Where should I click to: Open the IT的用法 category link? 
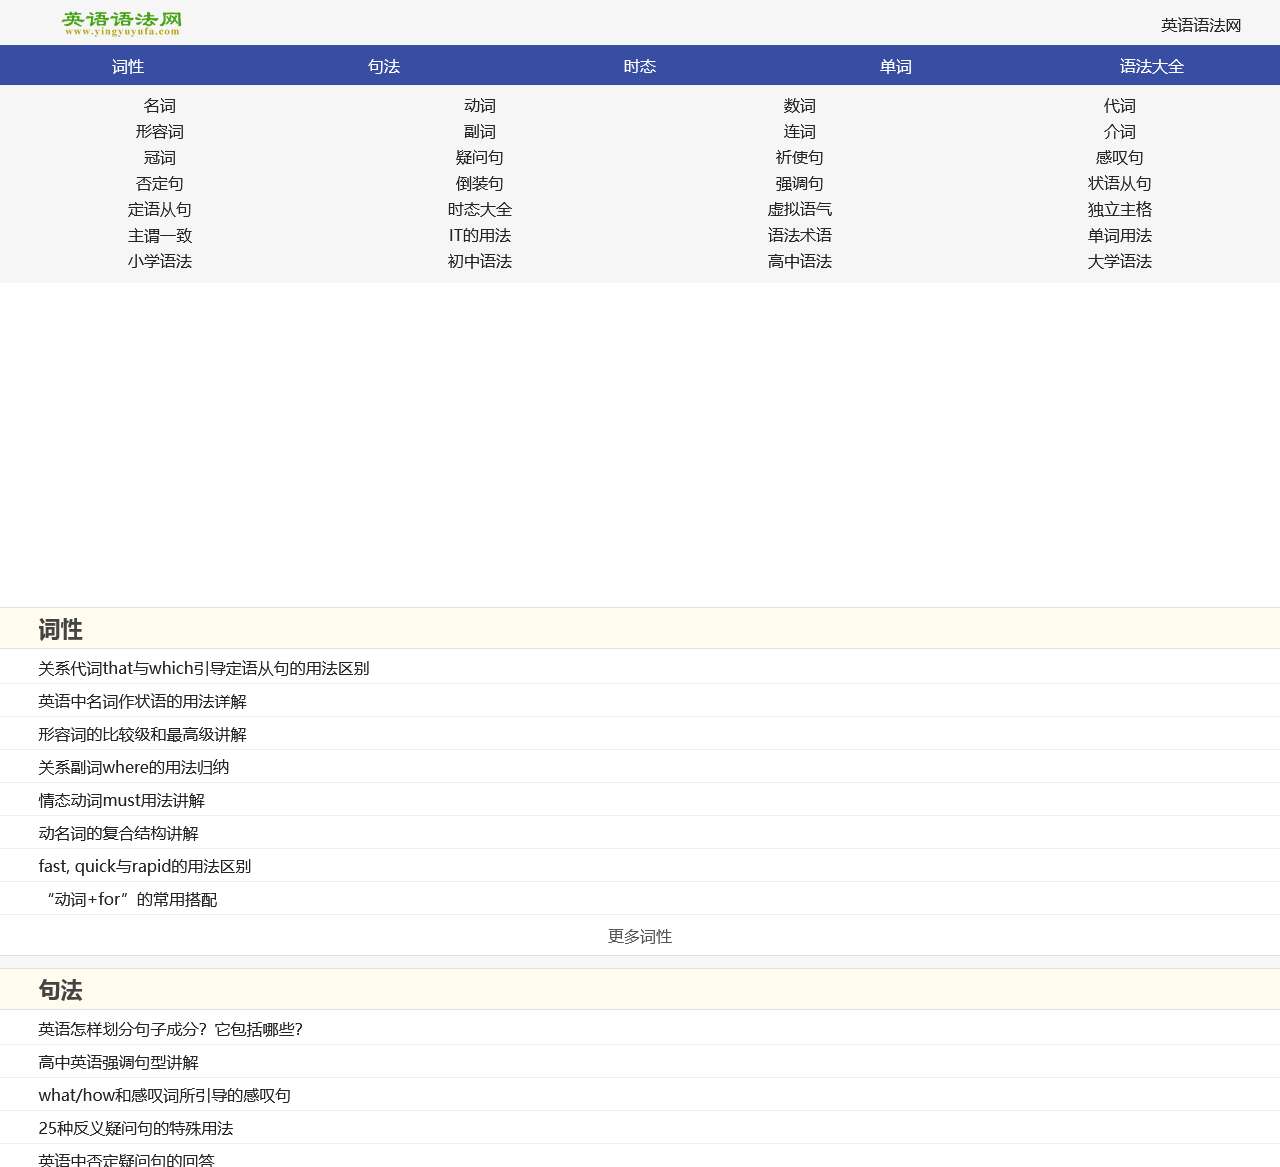click(x=480, y=236)
